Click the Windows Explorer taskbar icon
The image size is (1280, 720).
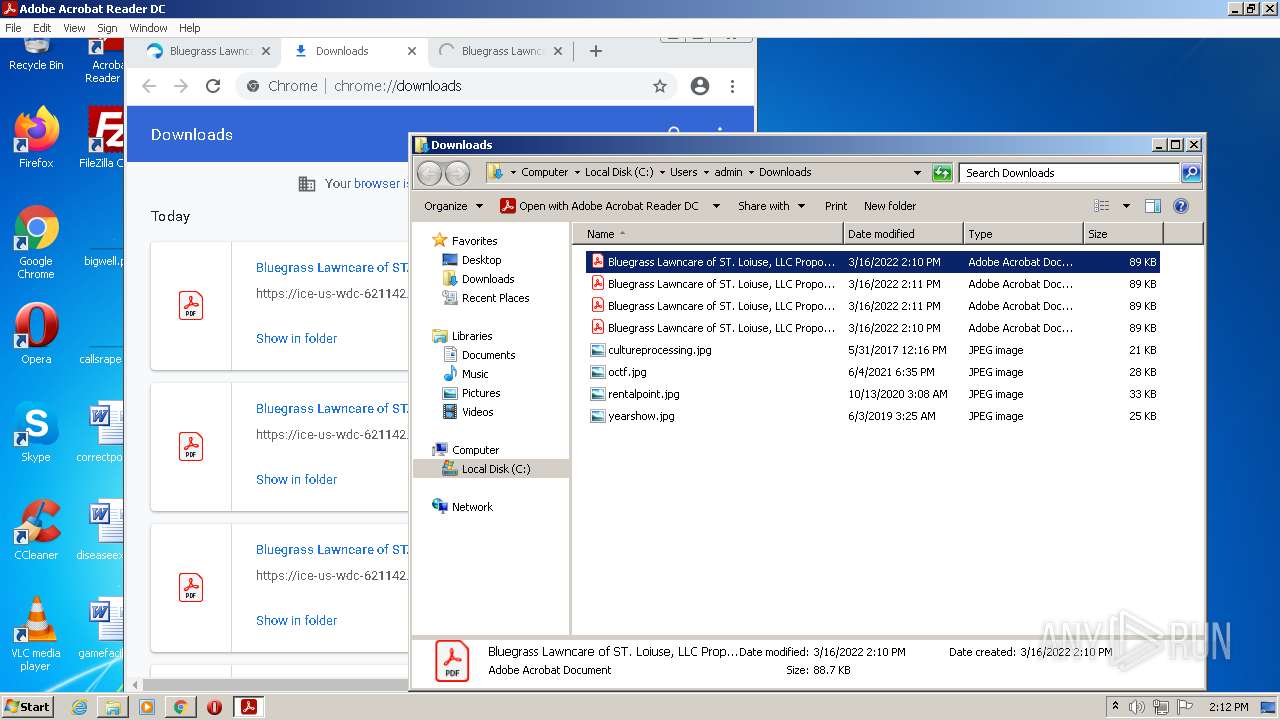point(113,707)
